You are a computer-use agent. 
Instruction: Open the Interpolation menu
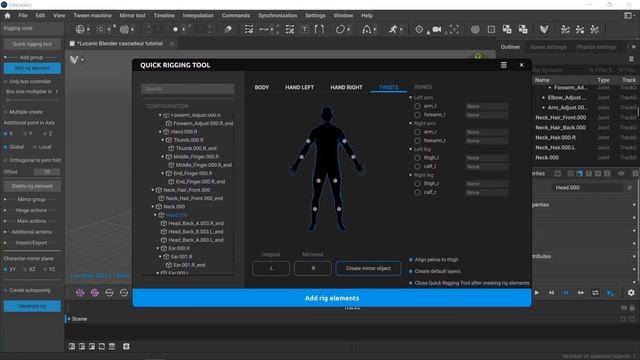click(198, 16)
